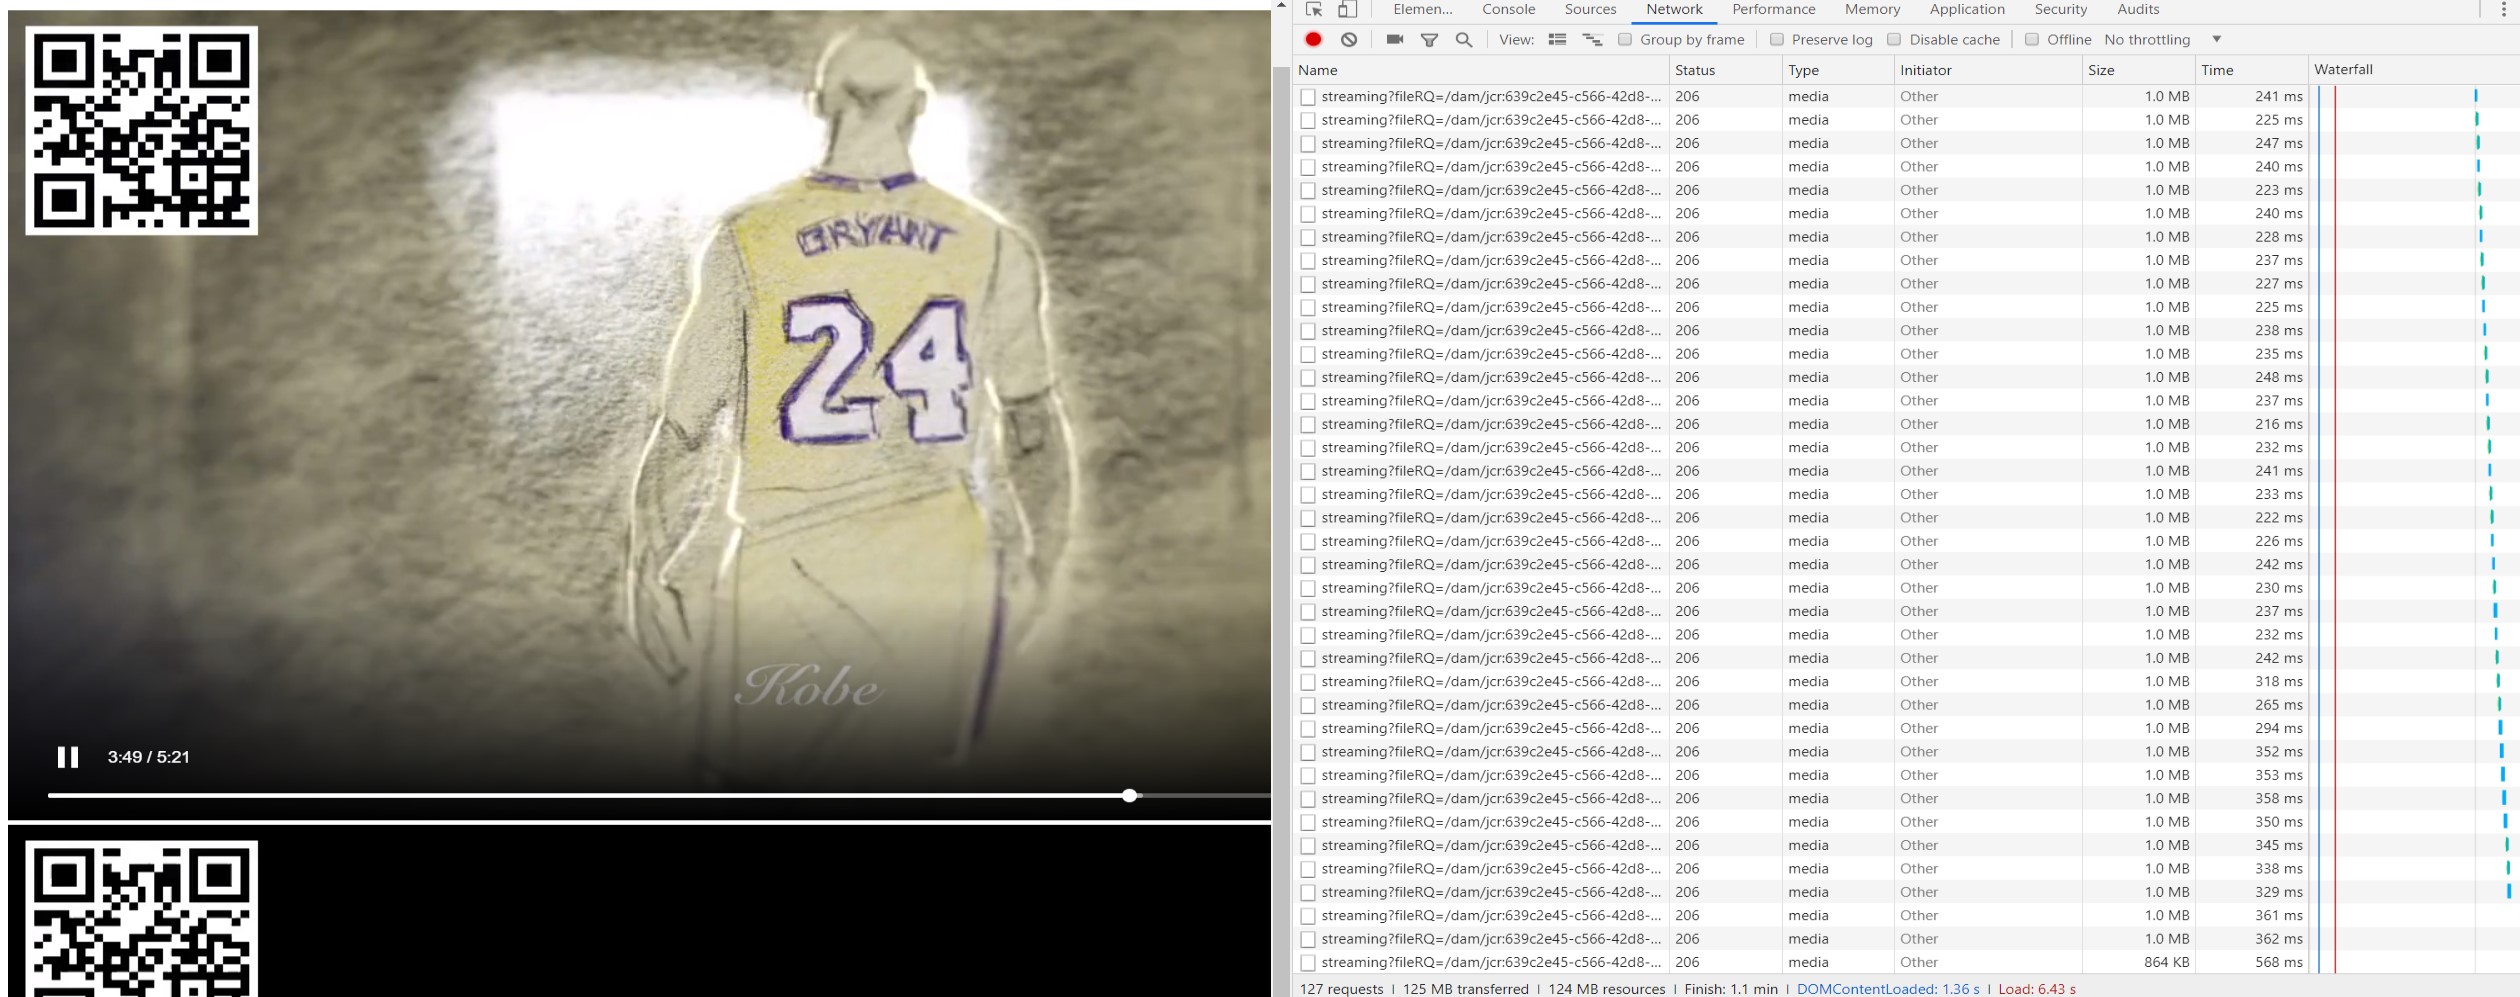Click the inspect element picker icon
The width and height of the screenshot is (2520, 997).
point(1314,9)
